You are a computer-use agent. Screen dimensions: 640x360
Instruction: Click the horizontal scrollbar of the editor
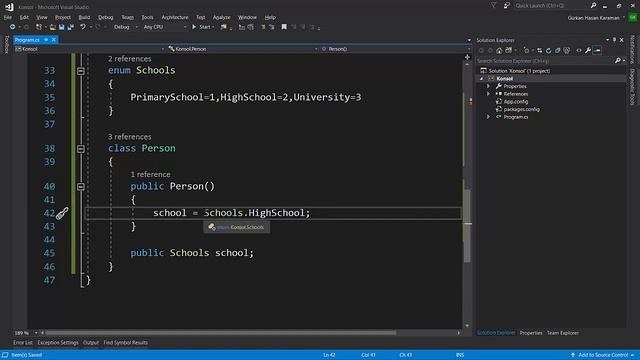[x=220, y=333]
